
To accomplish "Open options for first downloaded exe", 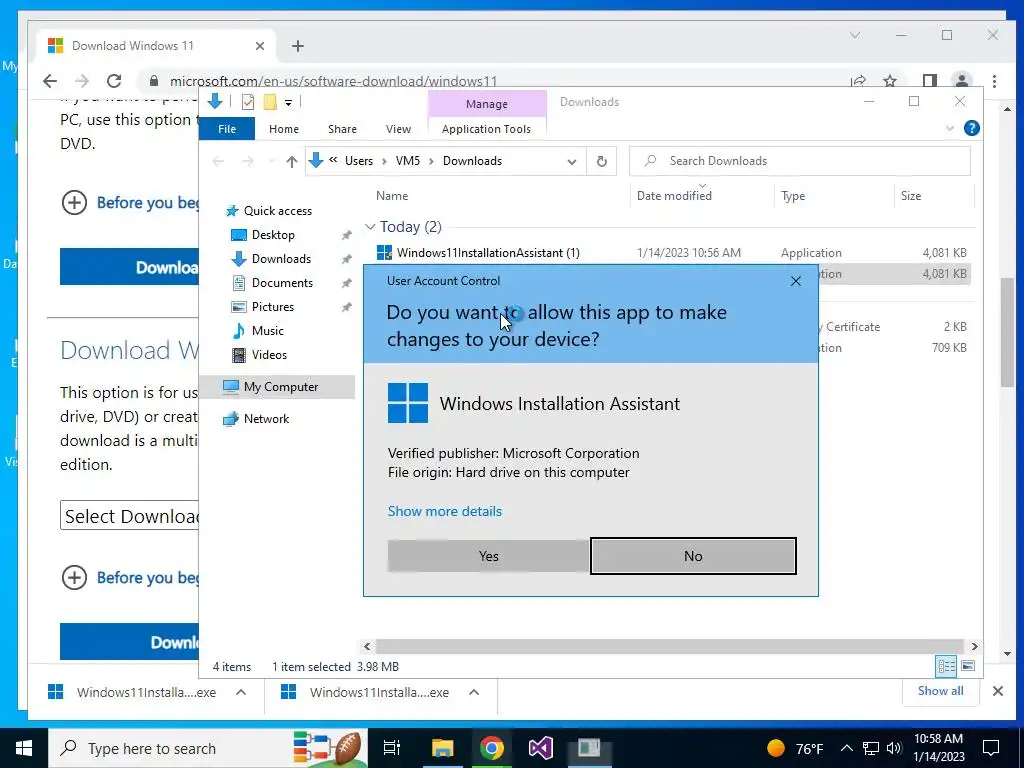I will pos(240,692).
